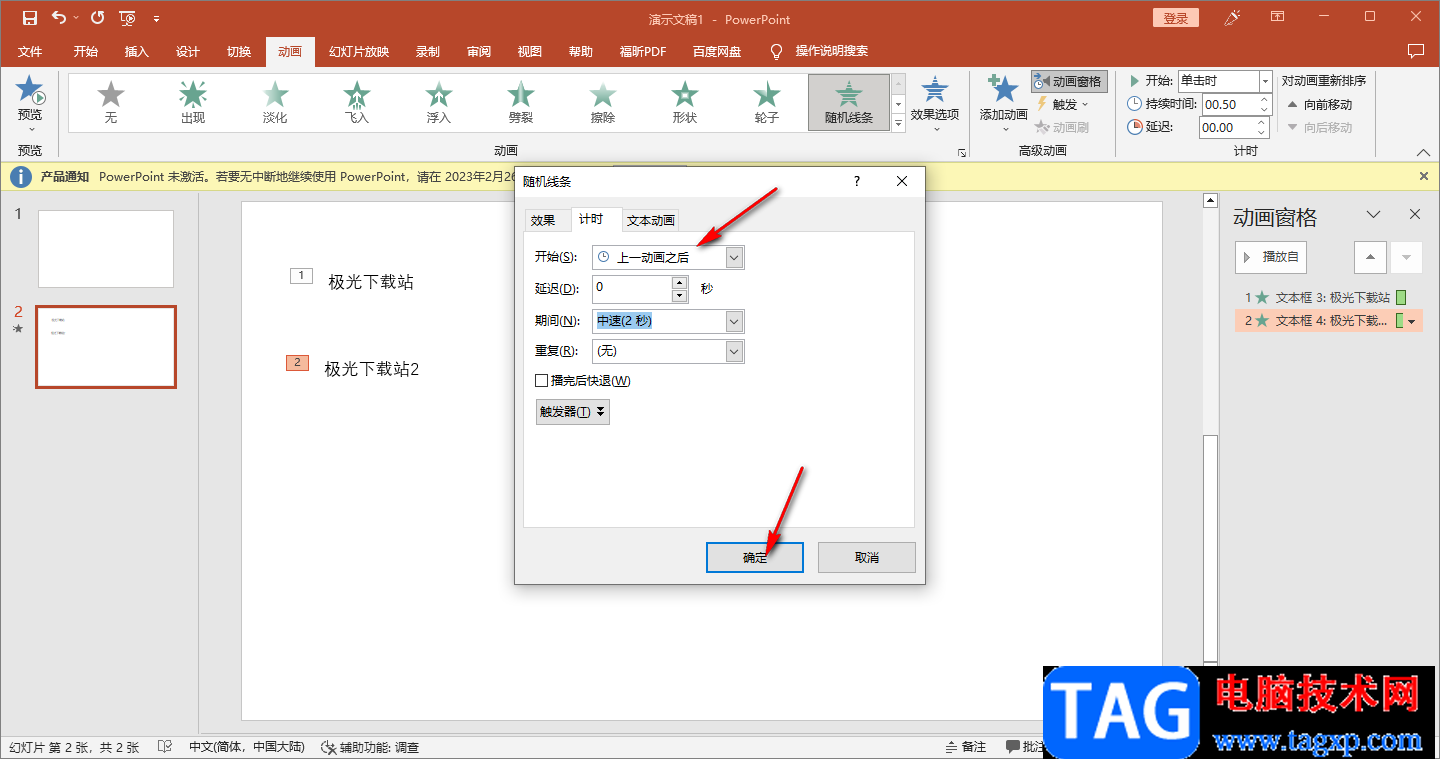This screenshot has height=759, width=1440.
Task: Open the animation group dialog launcher
Action: pyautogui.click(x=962, y=153)
